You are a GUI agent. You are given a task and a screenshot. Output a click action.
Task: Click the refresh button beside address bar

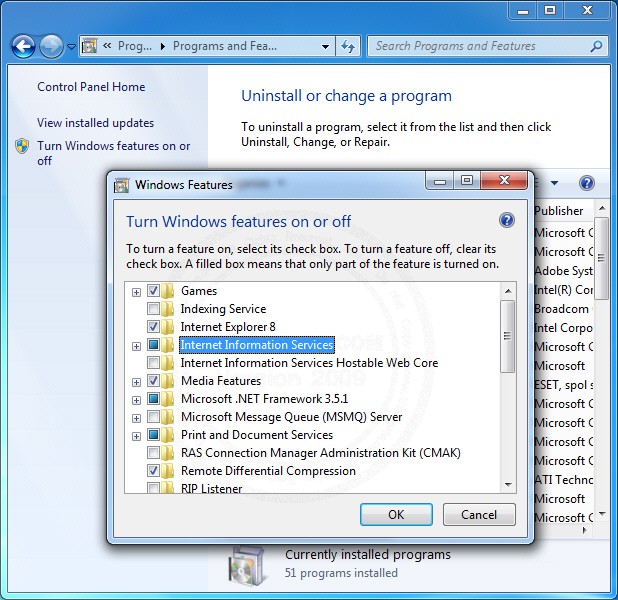348,46
